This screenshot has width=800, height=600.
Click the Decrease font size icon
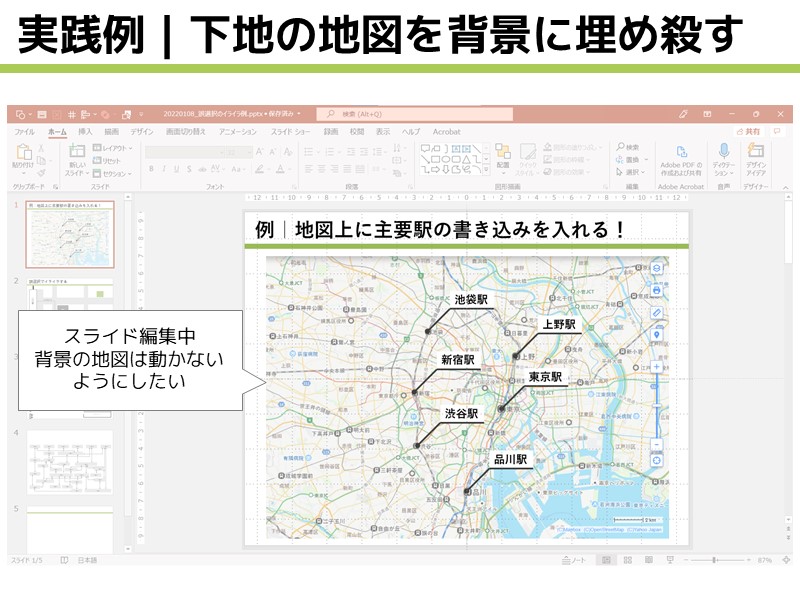273,152
